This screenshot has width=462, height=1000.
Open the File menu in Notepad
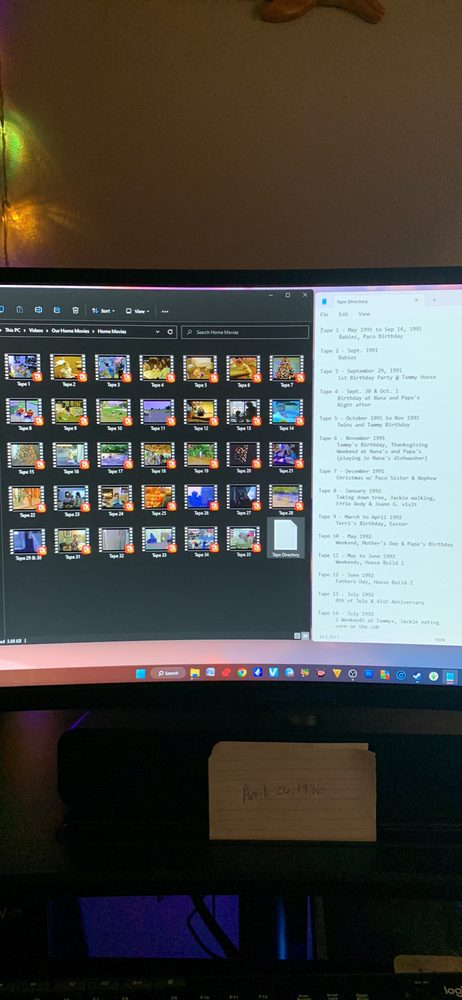pyautogui.click(x=324, y=314)
